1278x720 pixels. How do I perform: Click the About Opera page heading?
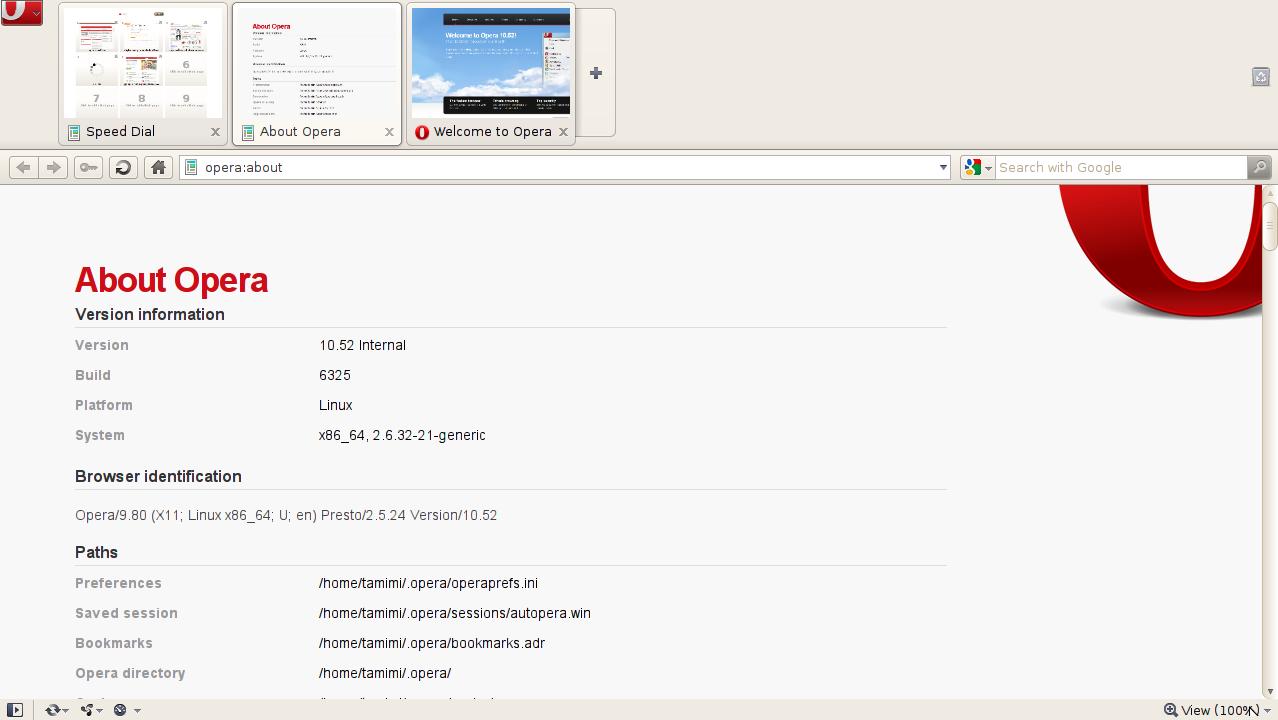(x=172, y=280)
